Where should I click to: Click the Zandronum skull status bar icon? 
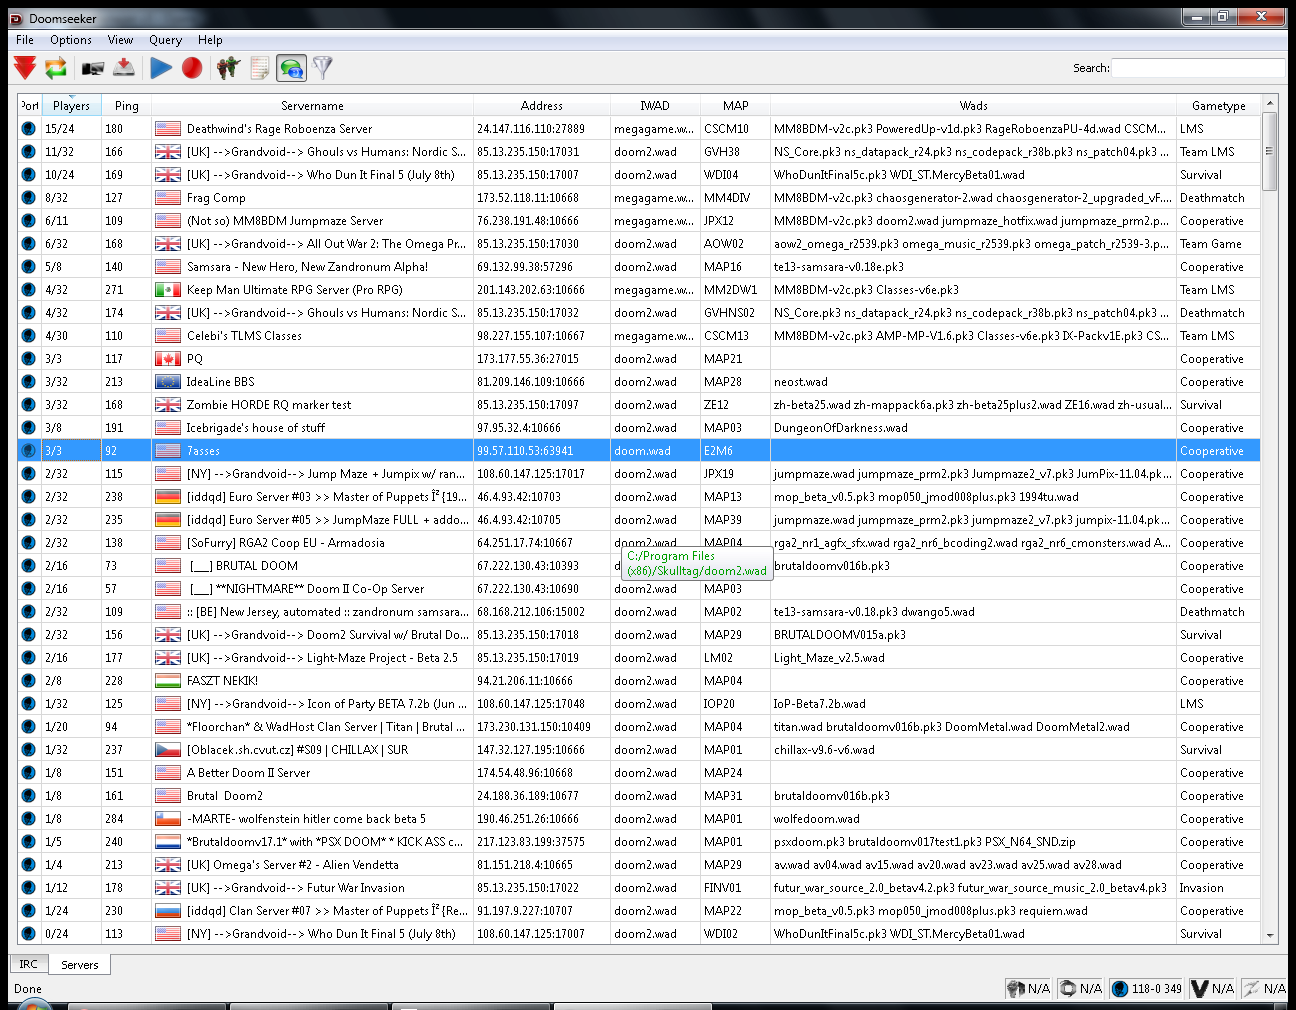pos(1120,988)
